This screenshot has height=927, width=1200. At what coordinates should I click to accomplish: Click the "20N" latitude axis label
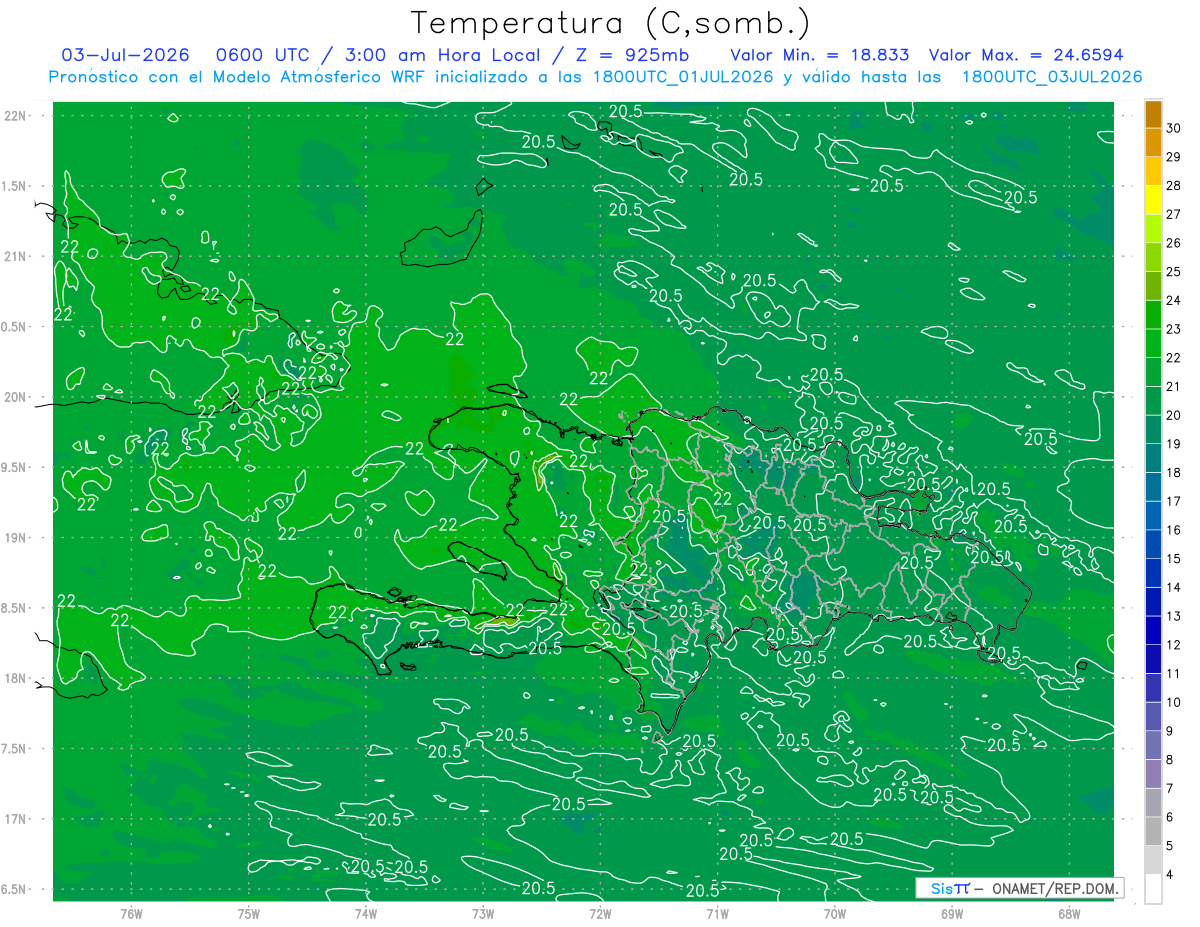click(14, 397)
